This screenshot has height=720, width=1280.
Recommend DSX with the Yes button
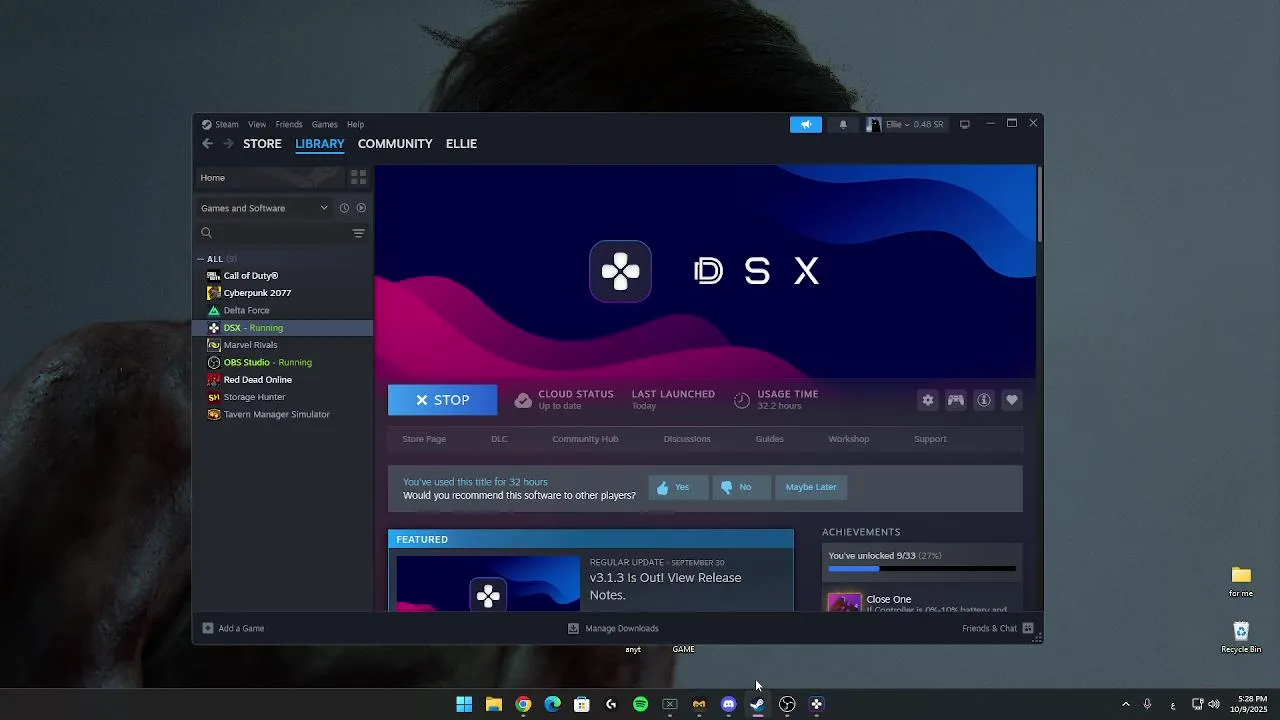pos(679,487)
